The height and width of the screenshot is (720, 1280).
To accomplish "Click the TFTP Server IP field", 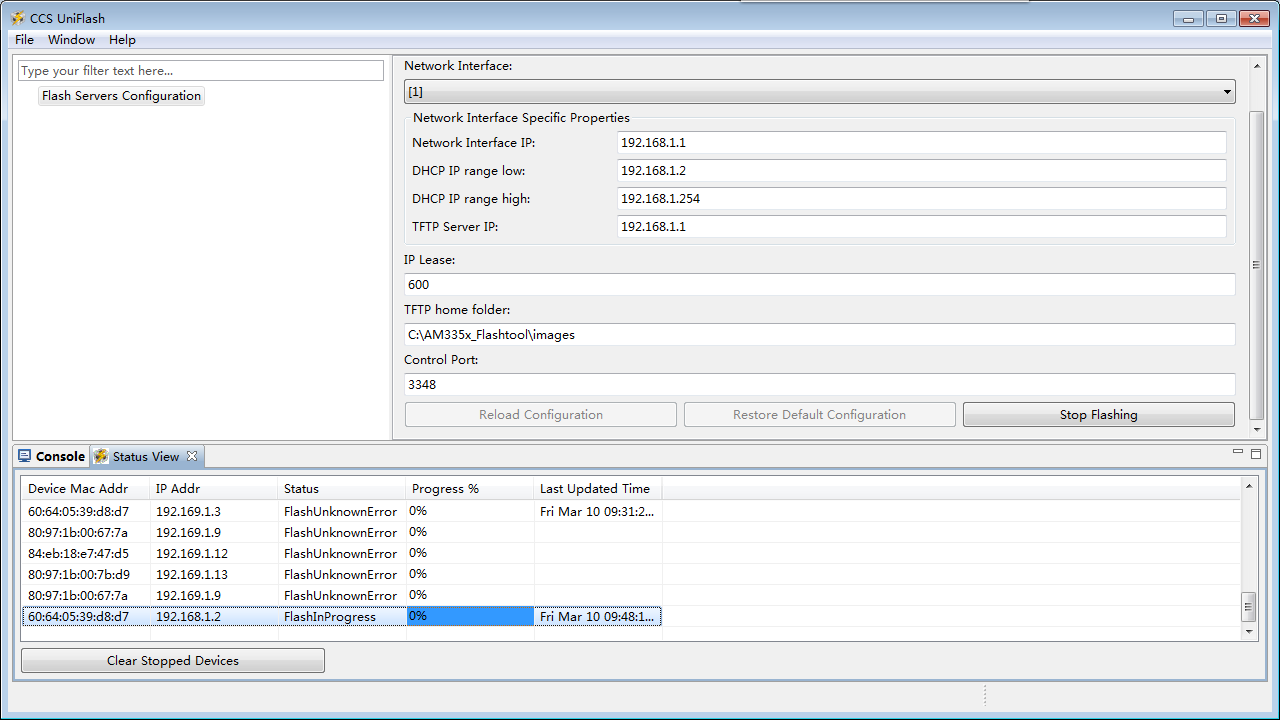I will pyautogui.click(x=922, y=227).
